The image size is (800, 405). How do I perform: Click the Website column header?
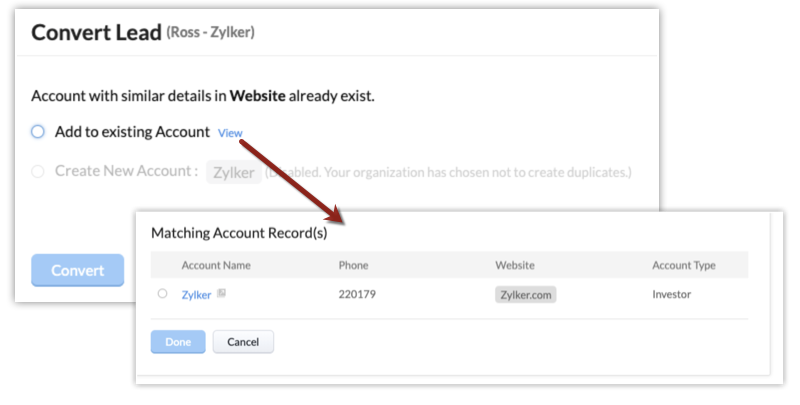tap(516, 266)
